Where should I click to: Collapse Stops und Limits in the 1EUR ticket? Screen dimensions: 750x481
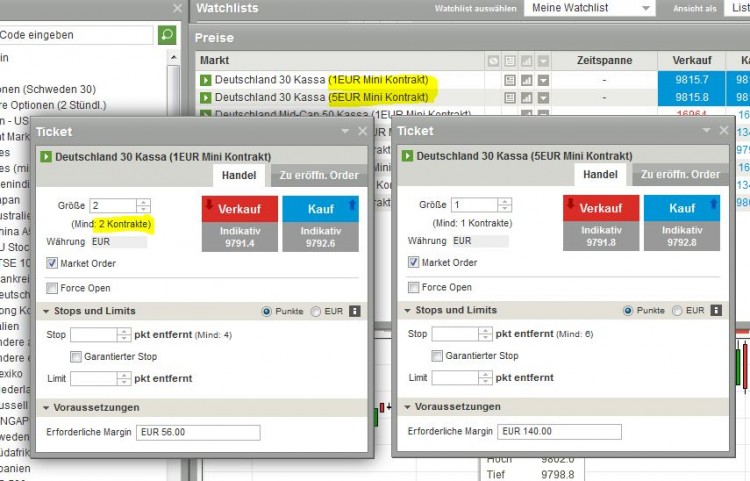(x=46, y=311)
